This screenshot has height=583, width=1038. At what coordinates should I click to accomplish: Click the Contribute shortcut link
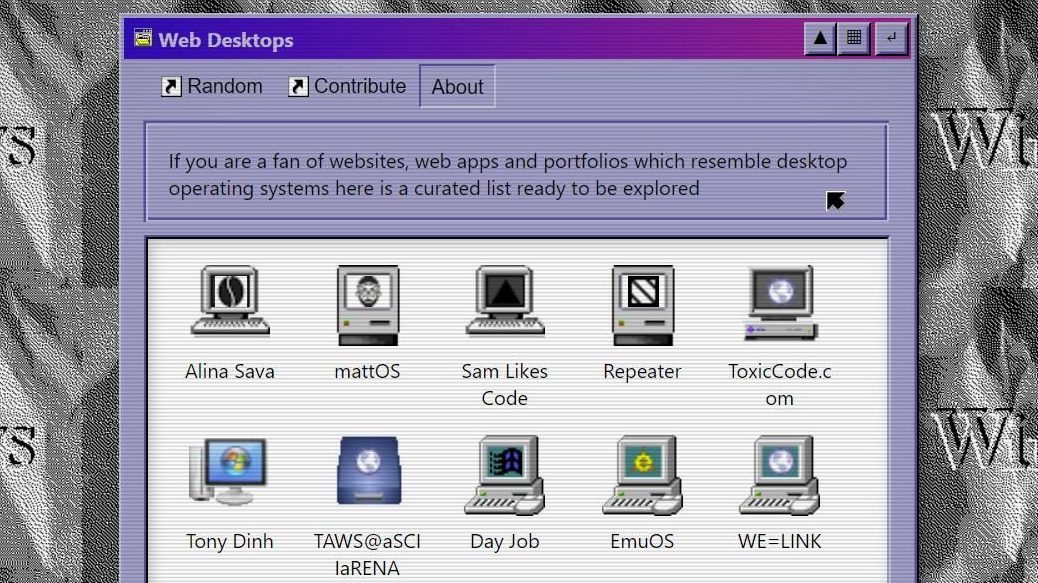(x=359, y=87)
